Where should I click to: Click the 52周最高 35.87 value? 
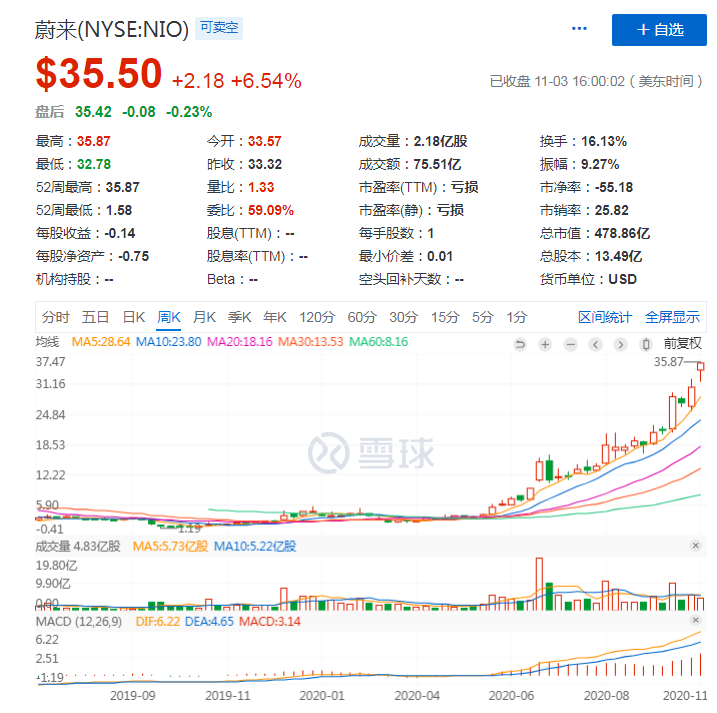pyautogui.click(x=123, y=187)
